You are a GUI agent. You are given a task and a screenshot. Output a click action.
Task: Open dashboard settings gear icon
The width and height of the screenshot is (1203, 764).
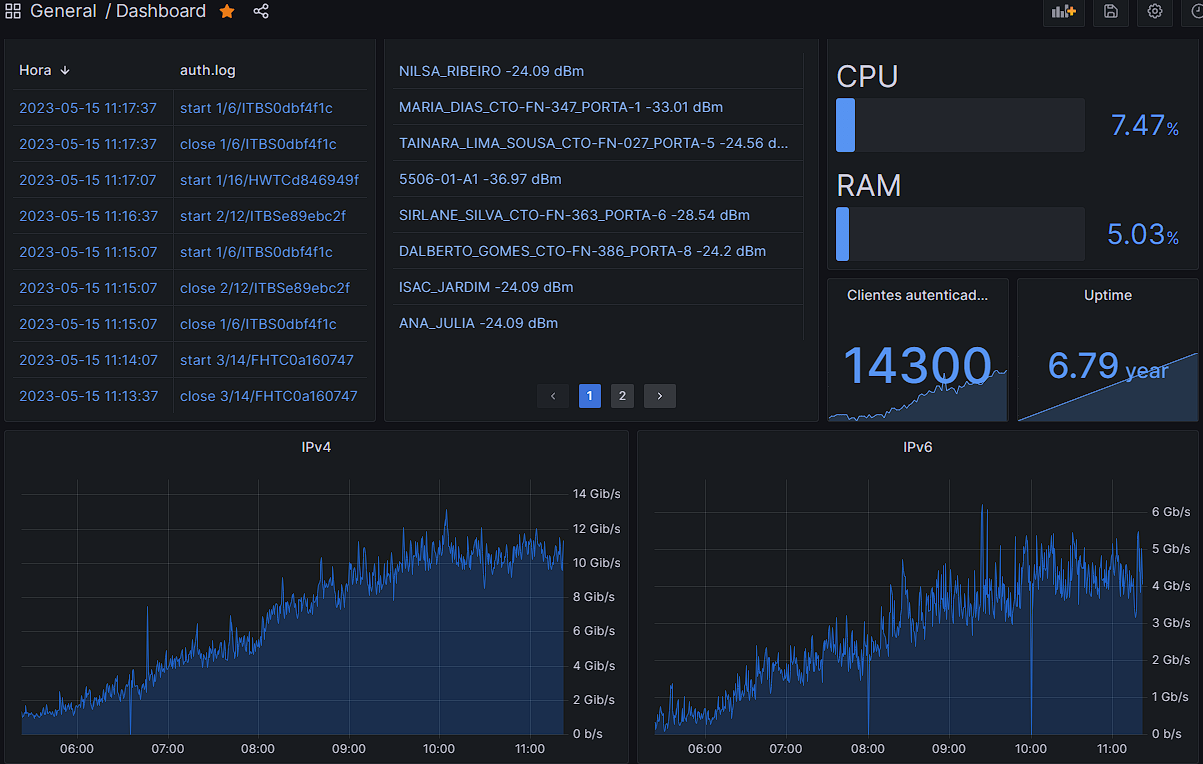pos(1155,11)
